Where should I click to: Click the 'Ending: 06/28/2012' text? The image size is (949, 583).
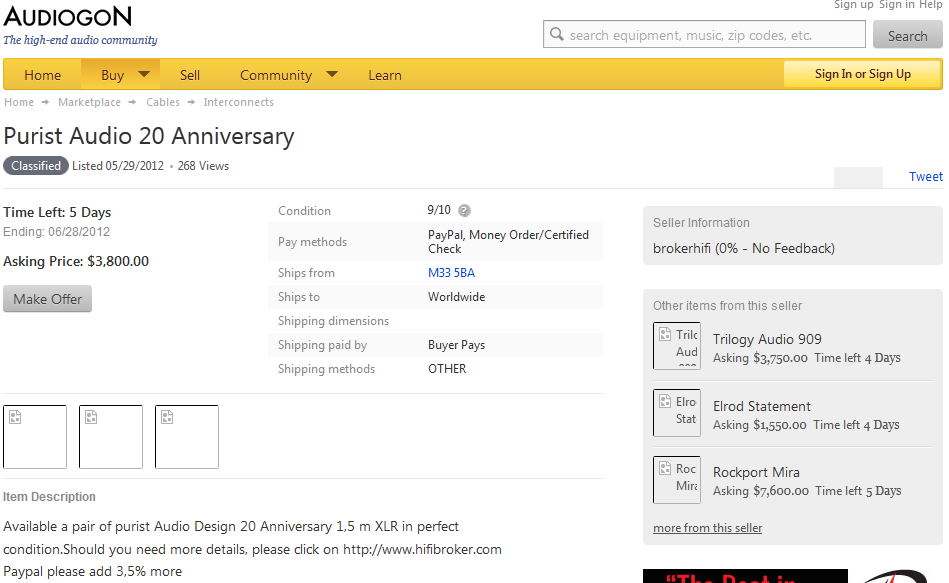pos(56,232)
